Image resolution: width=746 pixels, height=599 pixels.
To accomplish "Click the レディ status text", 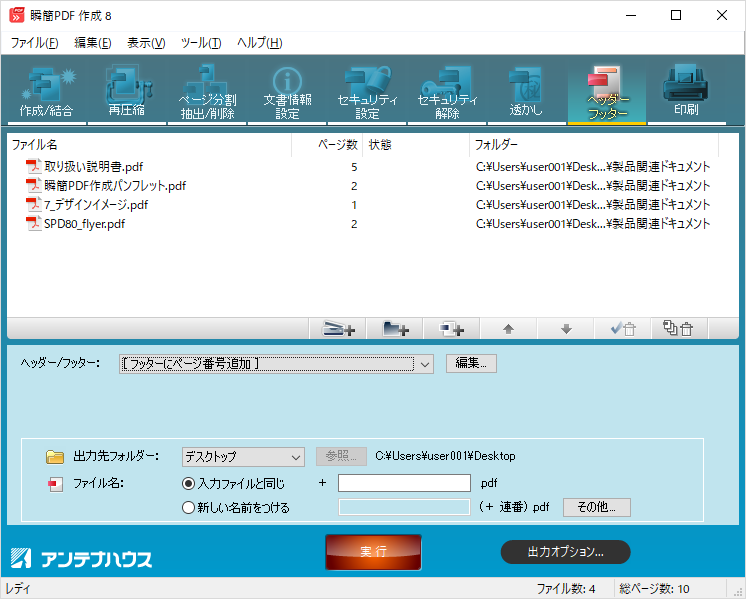I will coord(18,589).
